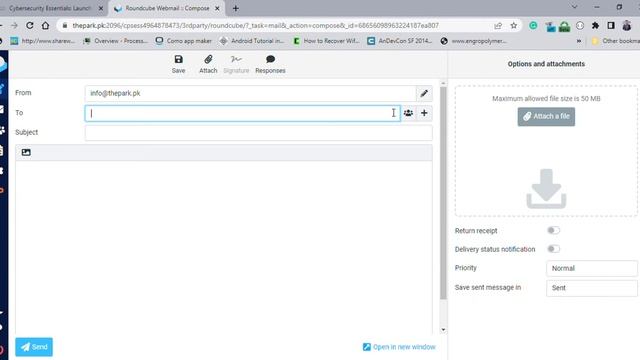This screenshot has height=360, width=640.
Task: Enable the Return receipt switch
Action: (553, 231)
